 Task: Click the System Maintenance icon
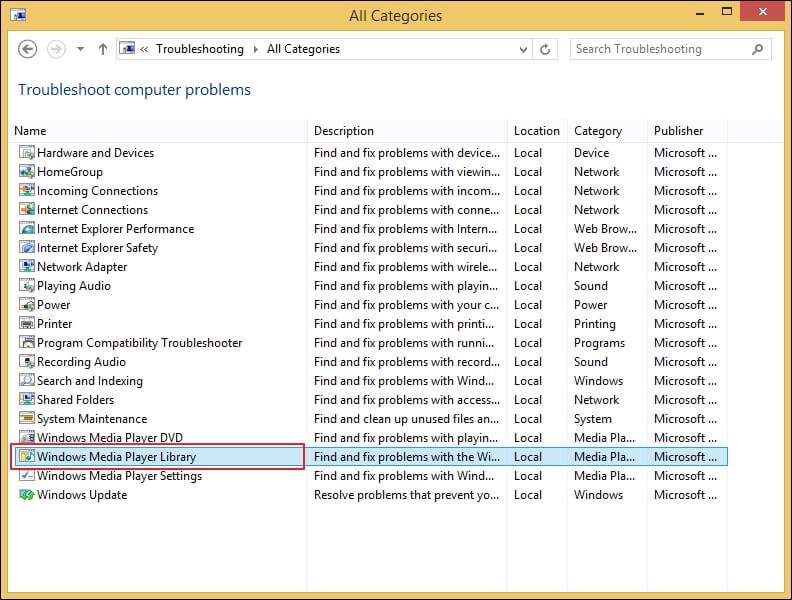[27, 419]
